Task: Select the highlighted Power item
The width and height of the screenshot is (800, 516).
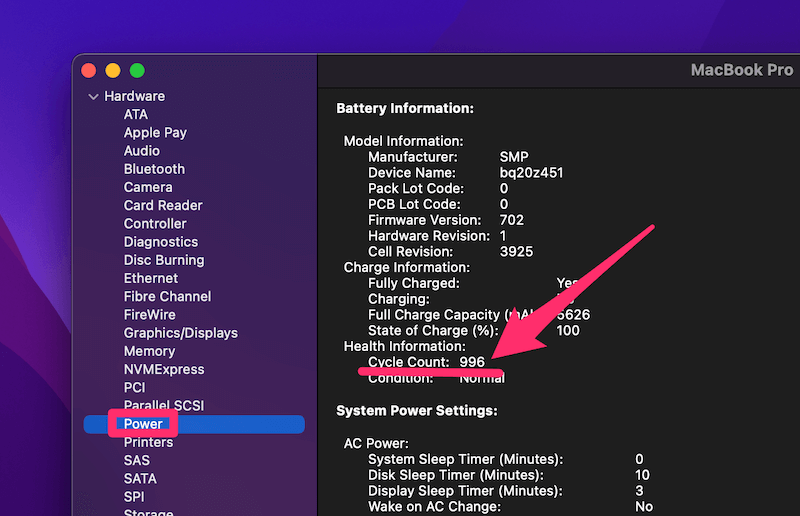Action: pyautogui.click(x=194, y=424)
